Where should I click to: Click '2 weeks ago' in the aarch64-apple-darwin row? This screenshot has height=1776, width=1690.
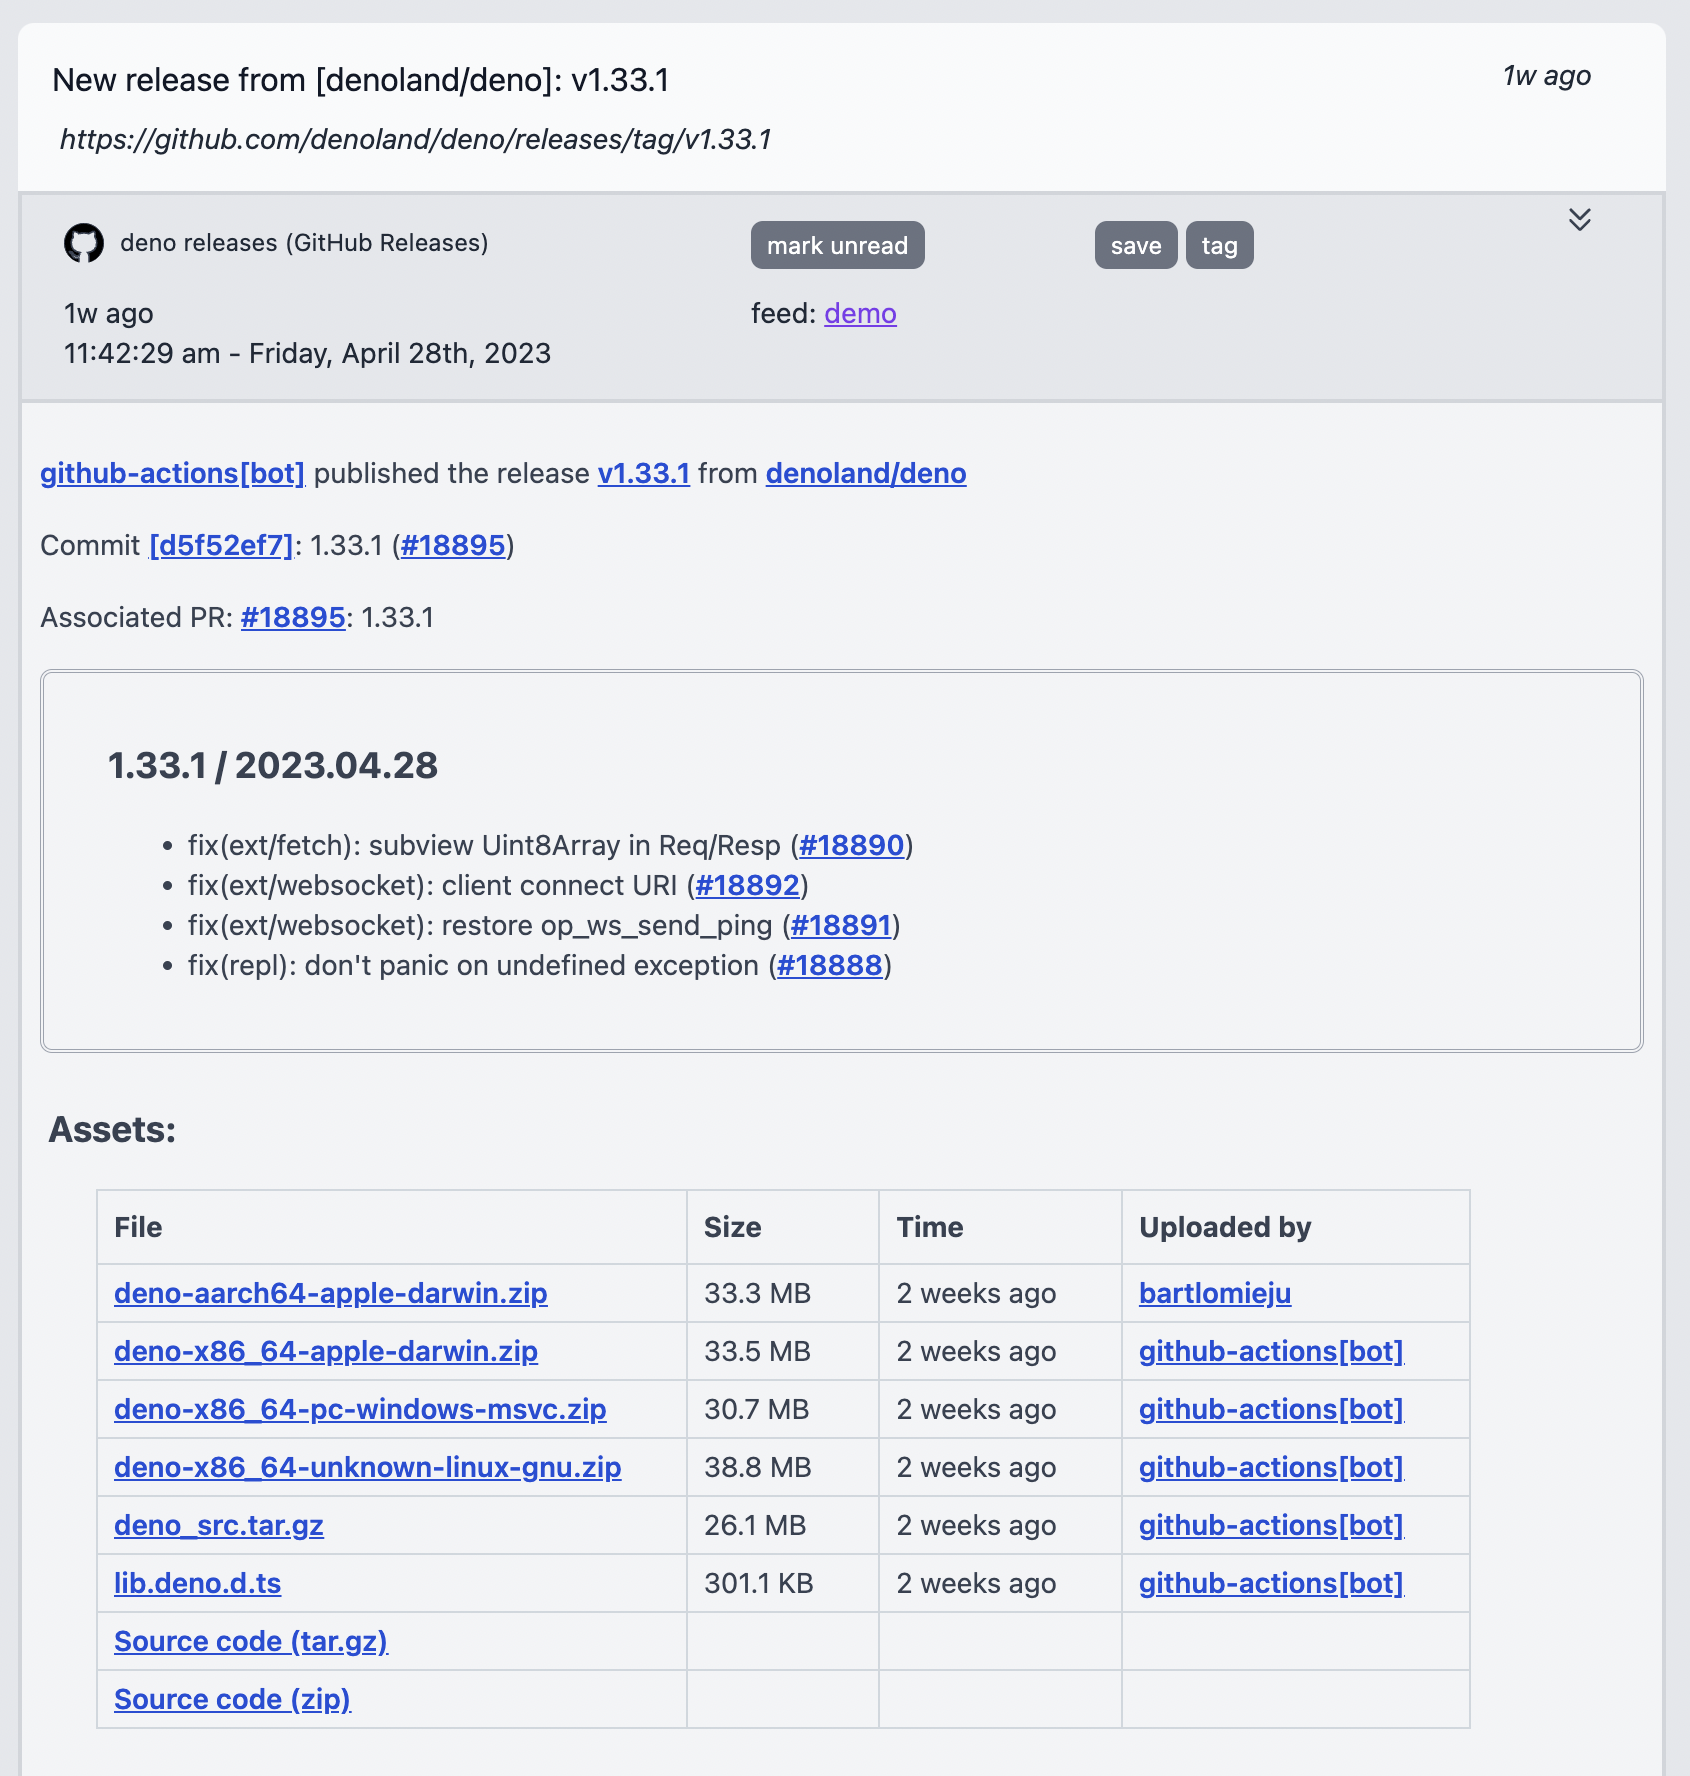(x=976, y=1293)
